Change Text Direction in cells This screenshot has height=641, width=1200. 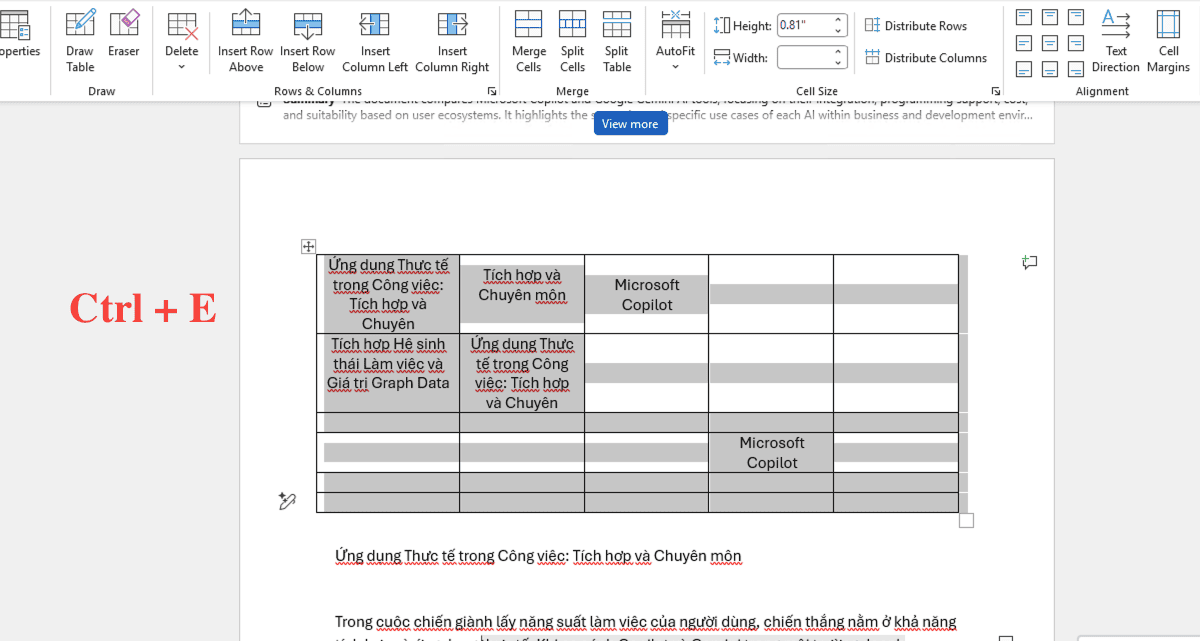1116,41
